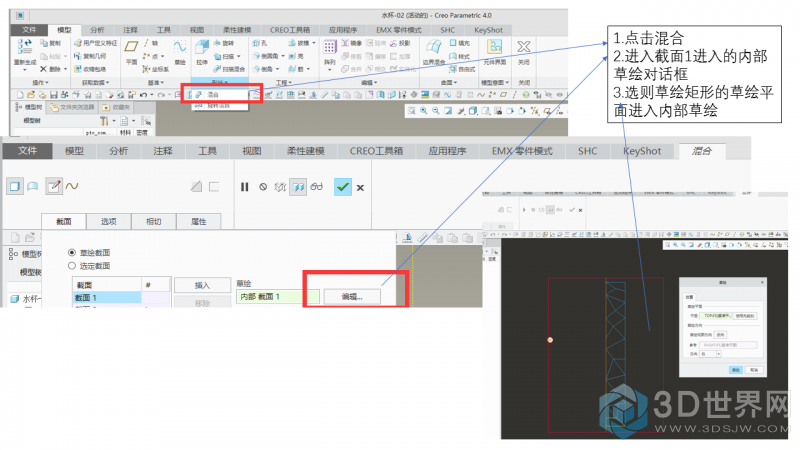
Task: Select the 孔 (Hole) tool
Action: coord(260,43)
